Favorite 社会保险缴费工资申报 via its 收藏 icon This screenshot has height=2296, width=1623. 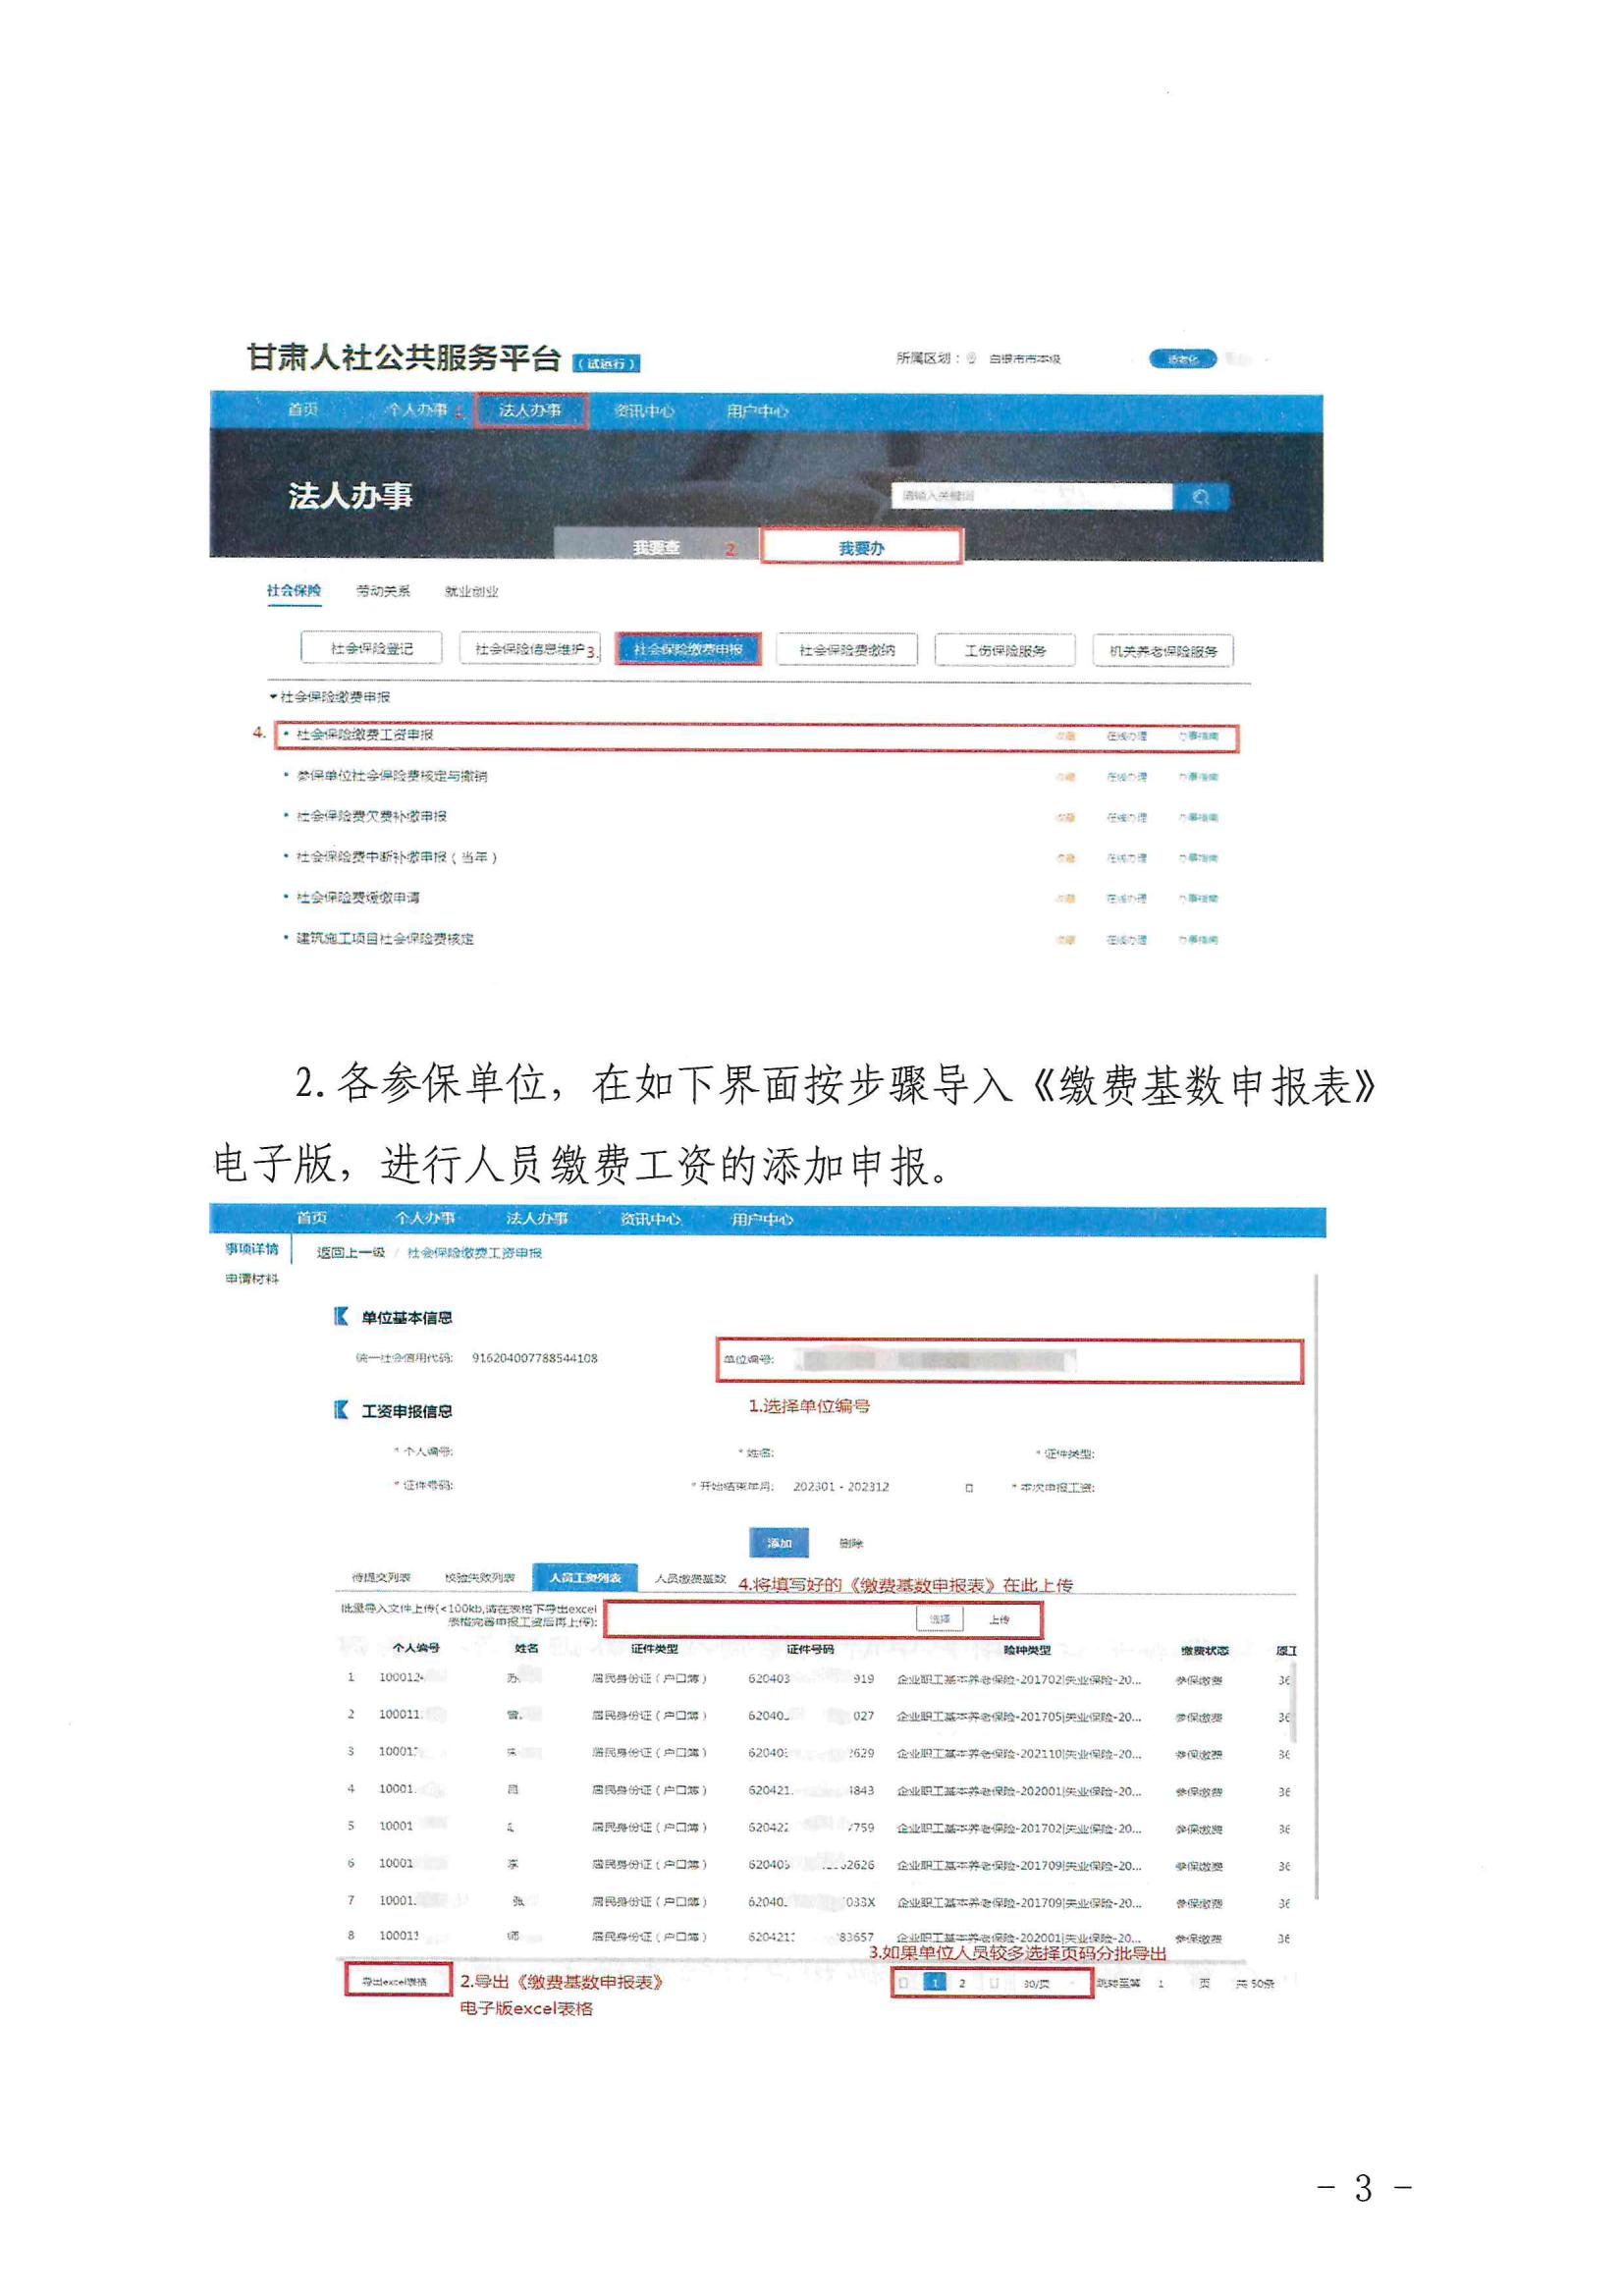[1065, 736]
